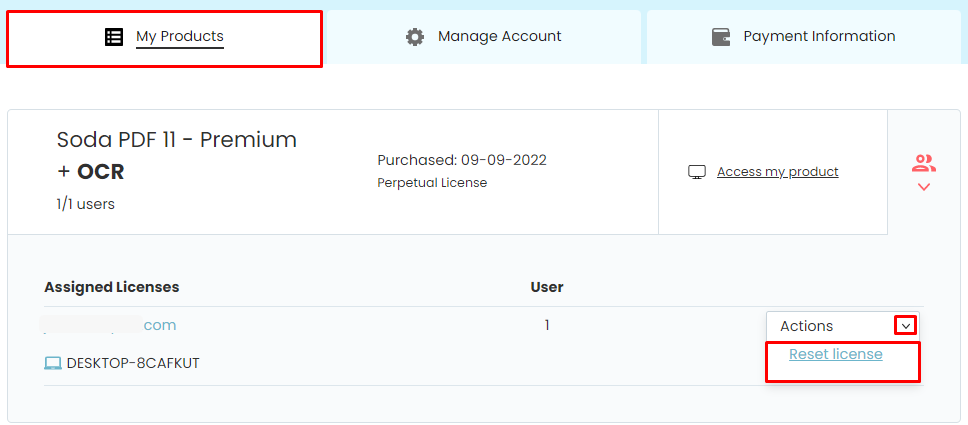Open the My Products tab
The height and width of the screenshot is (425, 968).
click(165, 38)
